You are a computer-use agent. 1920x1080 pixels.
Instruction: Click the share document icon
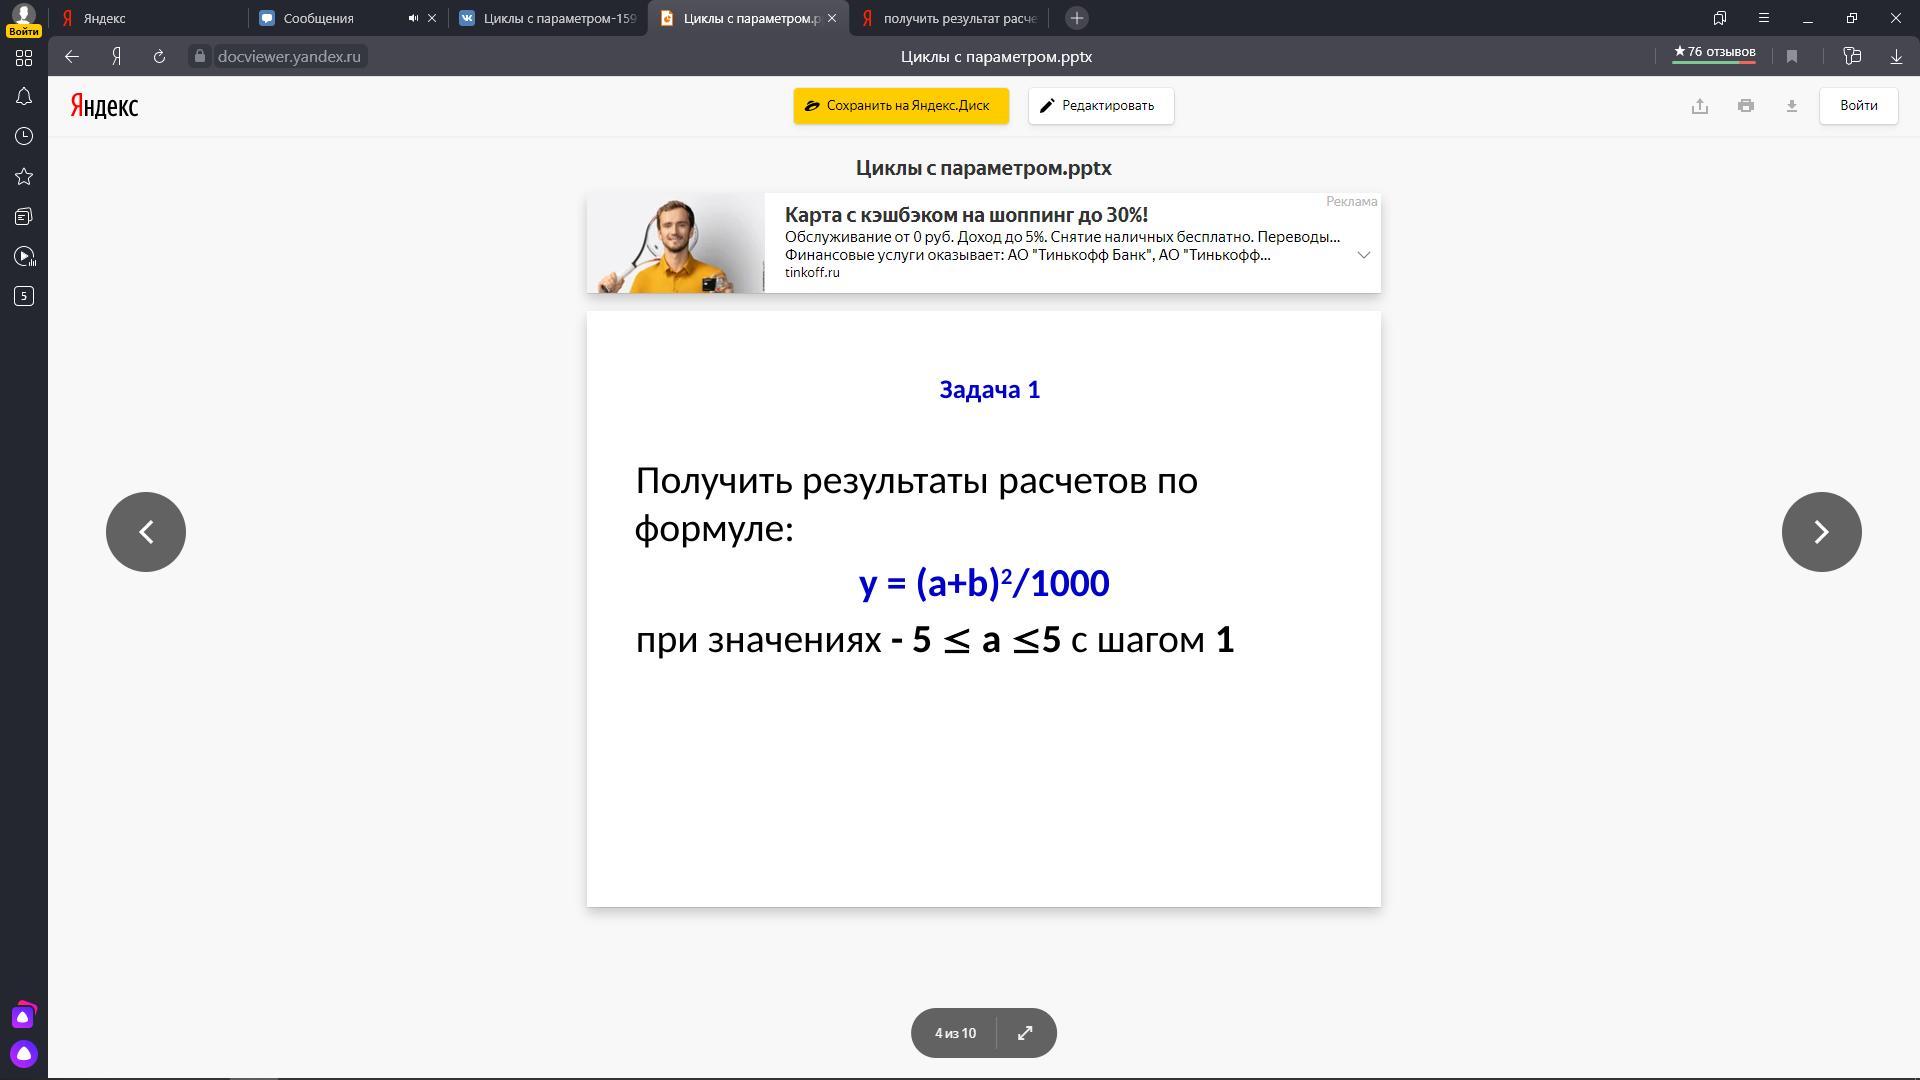1700,106
